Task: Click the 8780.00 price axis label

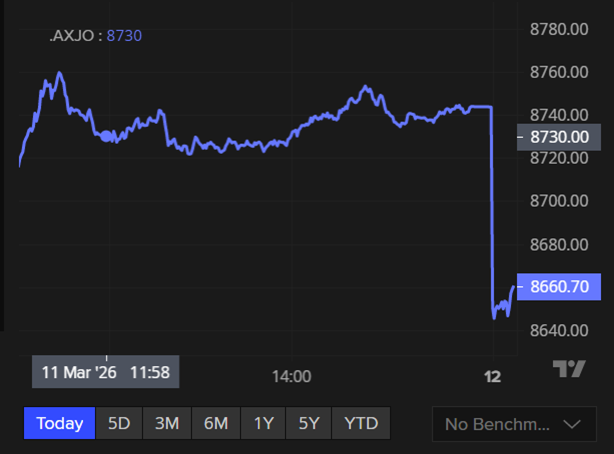Action: pyautogui.click(x=558, y=29)
